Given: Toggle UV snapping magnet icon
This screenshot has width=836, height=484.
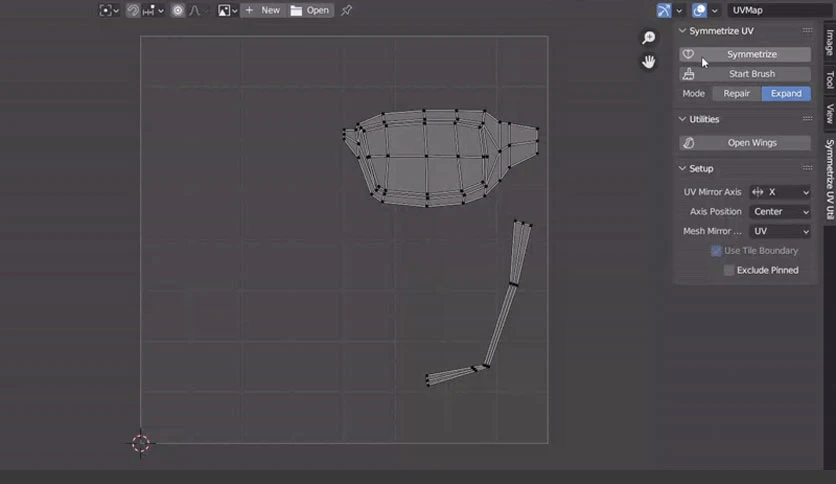Looking at the screenshot, I should click(x=133, y=10).
